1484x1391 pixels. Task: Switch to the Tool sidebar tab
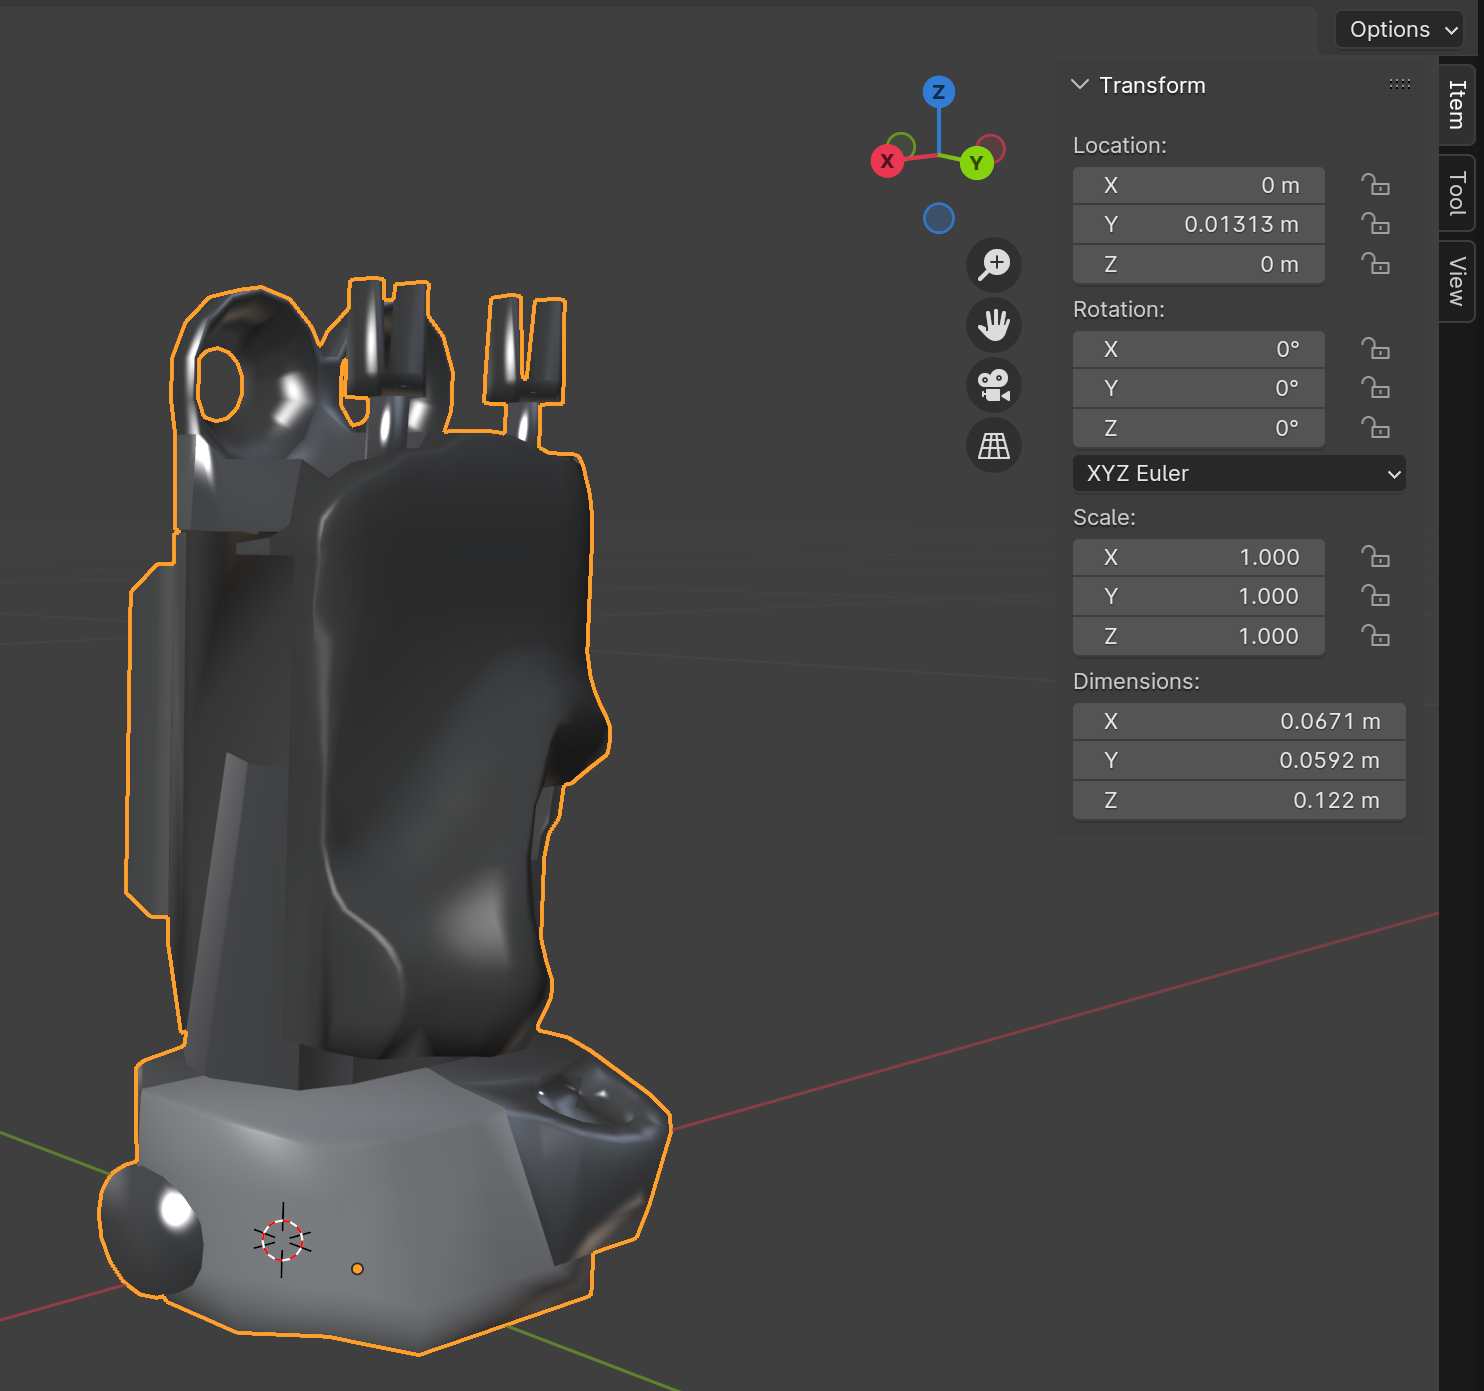click(1457, 193)
